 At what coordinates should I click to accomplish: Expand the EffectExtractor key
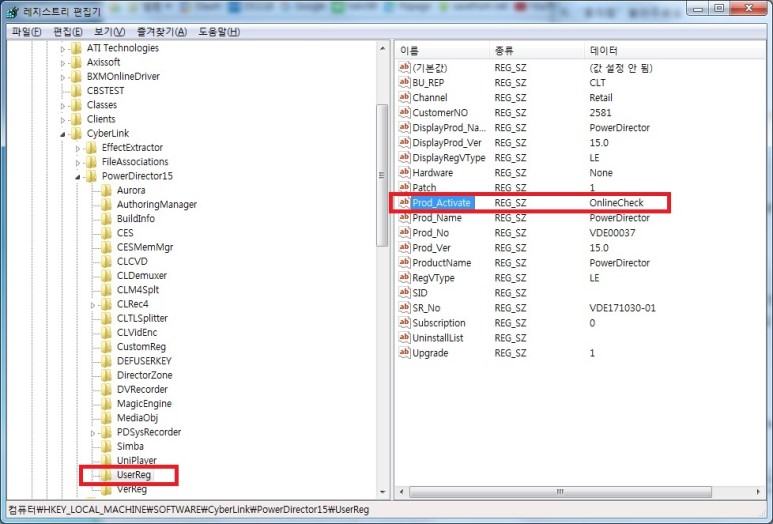pos(77,148)
